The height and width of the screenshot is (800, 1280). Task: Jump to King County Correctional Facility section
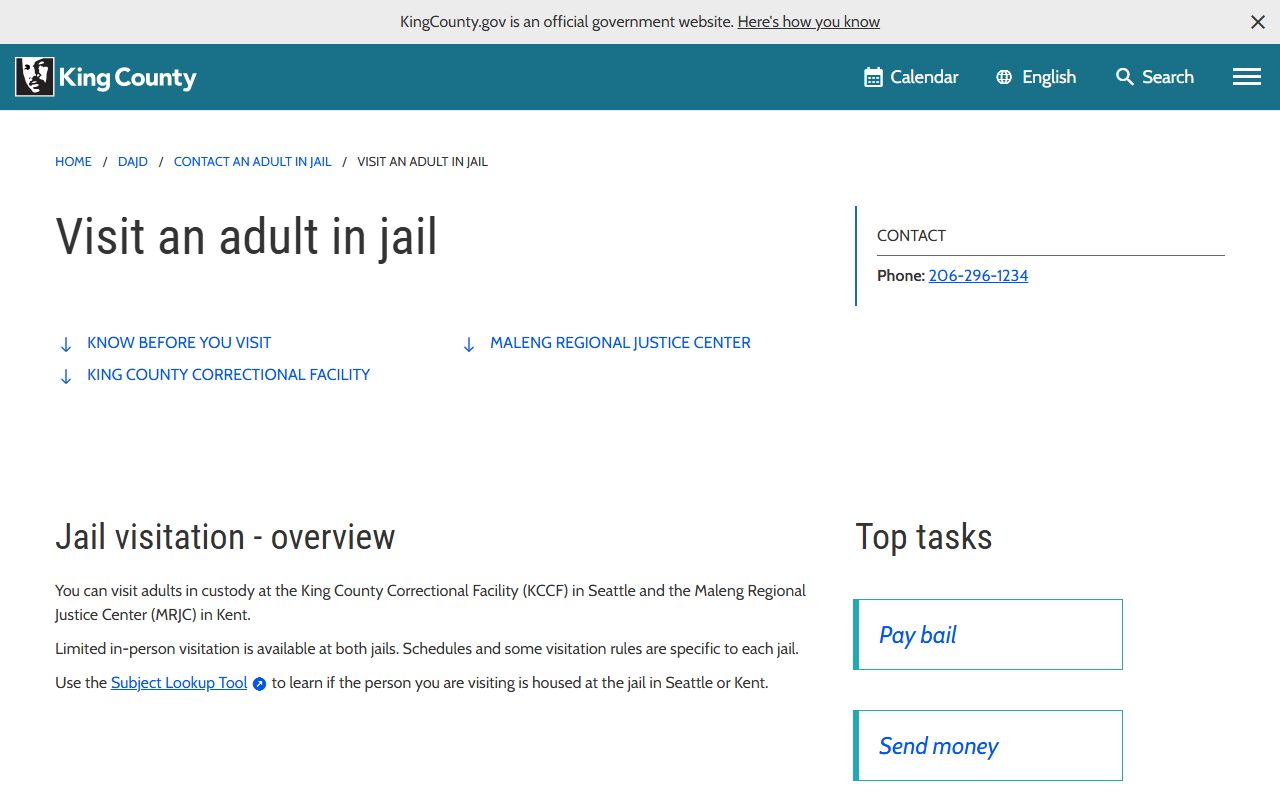coord(228,374)
